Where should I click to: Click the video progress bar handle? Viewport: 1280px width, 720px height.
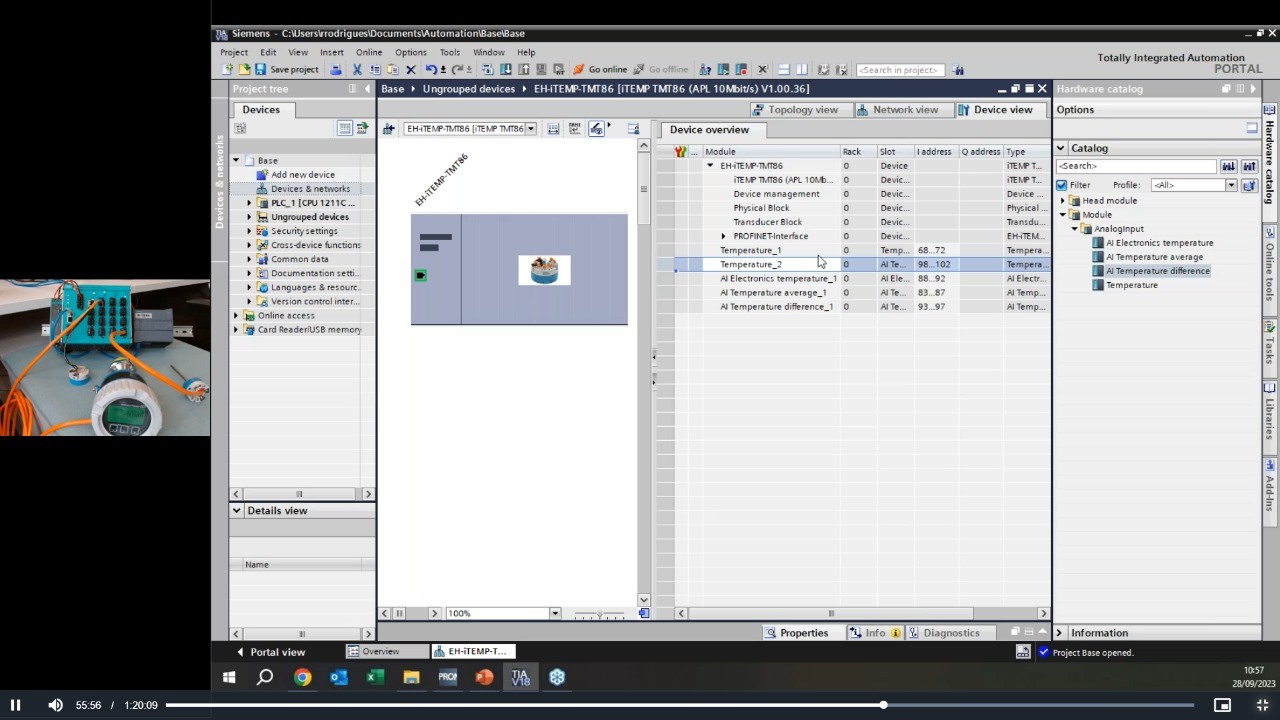(883, 705)
